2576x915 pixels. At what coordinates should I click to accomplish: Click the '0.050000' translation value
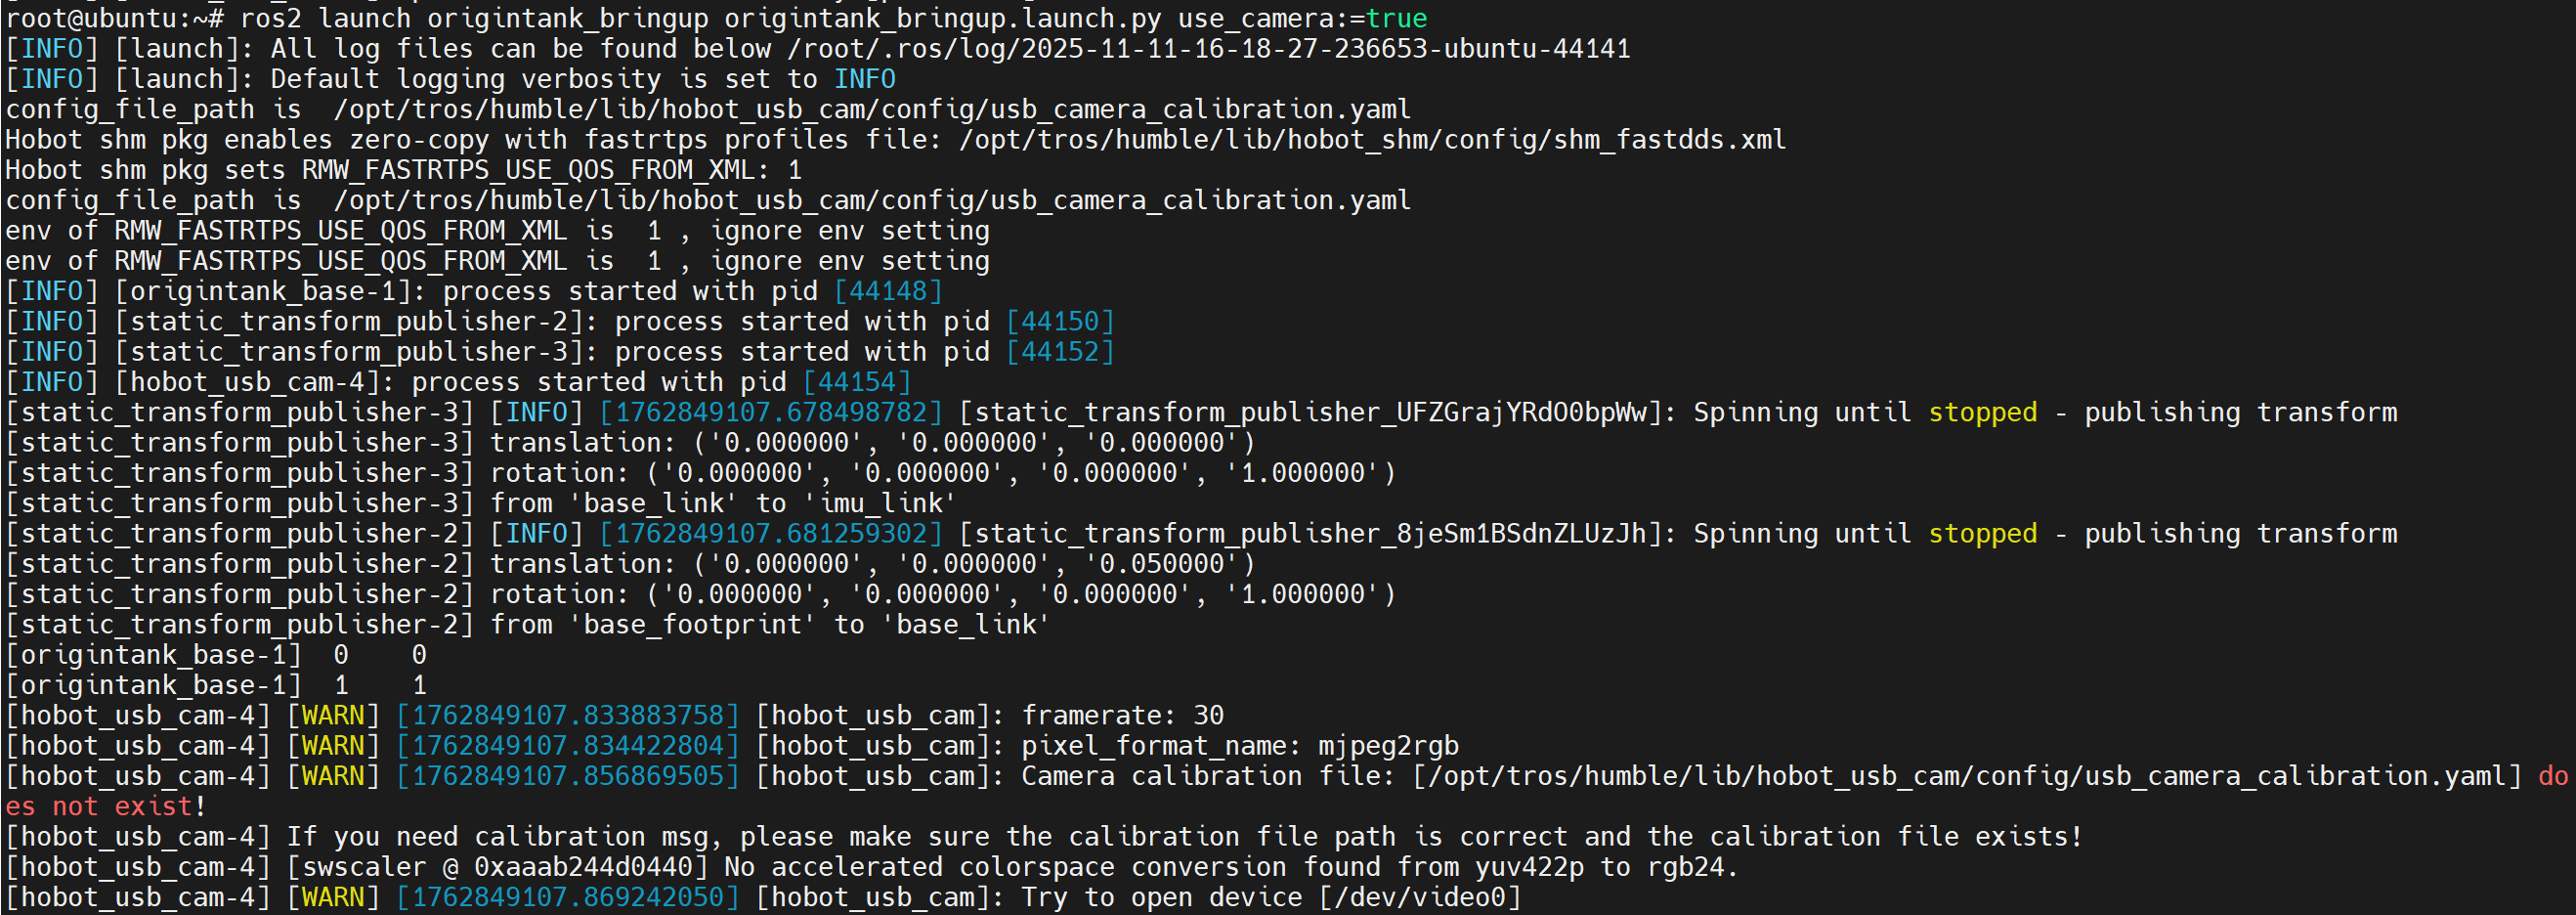tap(1162, 564)
